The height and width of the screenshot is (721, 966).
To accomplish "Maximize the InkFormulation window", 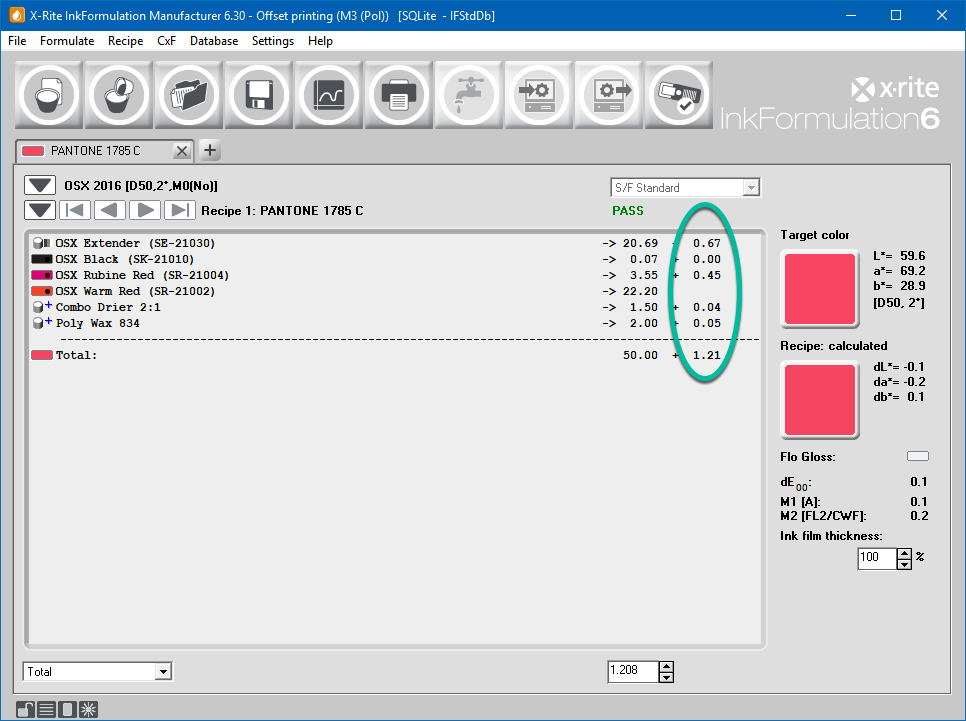I will (x=896, y=15).
